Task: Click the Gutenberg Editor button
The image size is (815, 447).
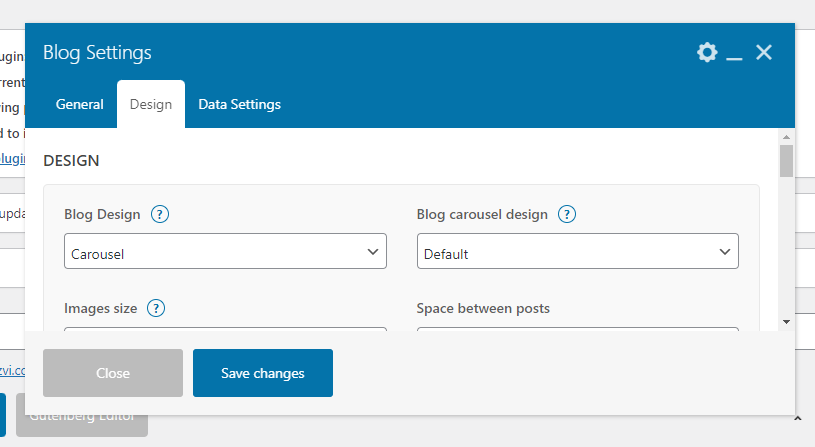Action: pyautogui.click(x=81, y=414)
